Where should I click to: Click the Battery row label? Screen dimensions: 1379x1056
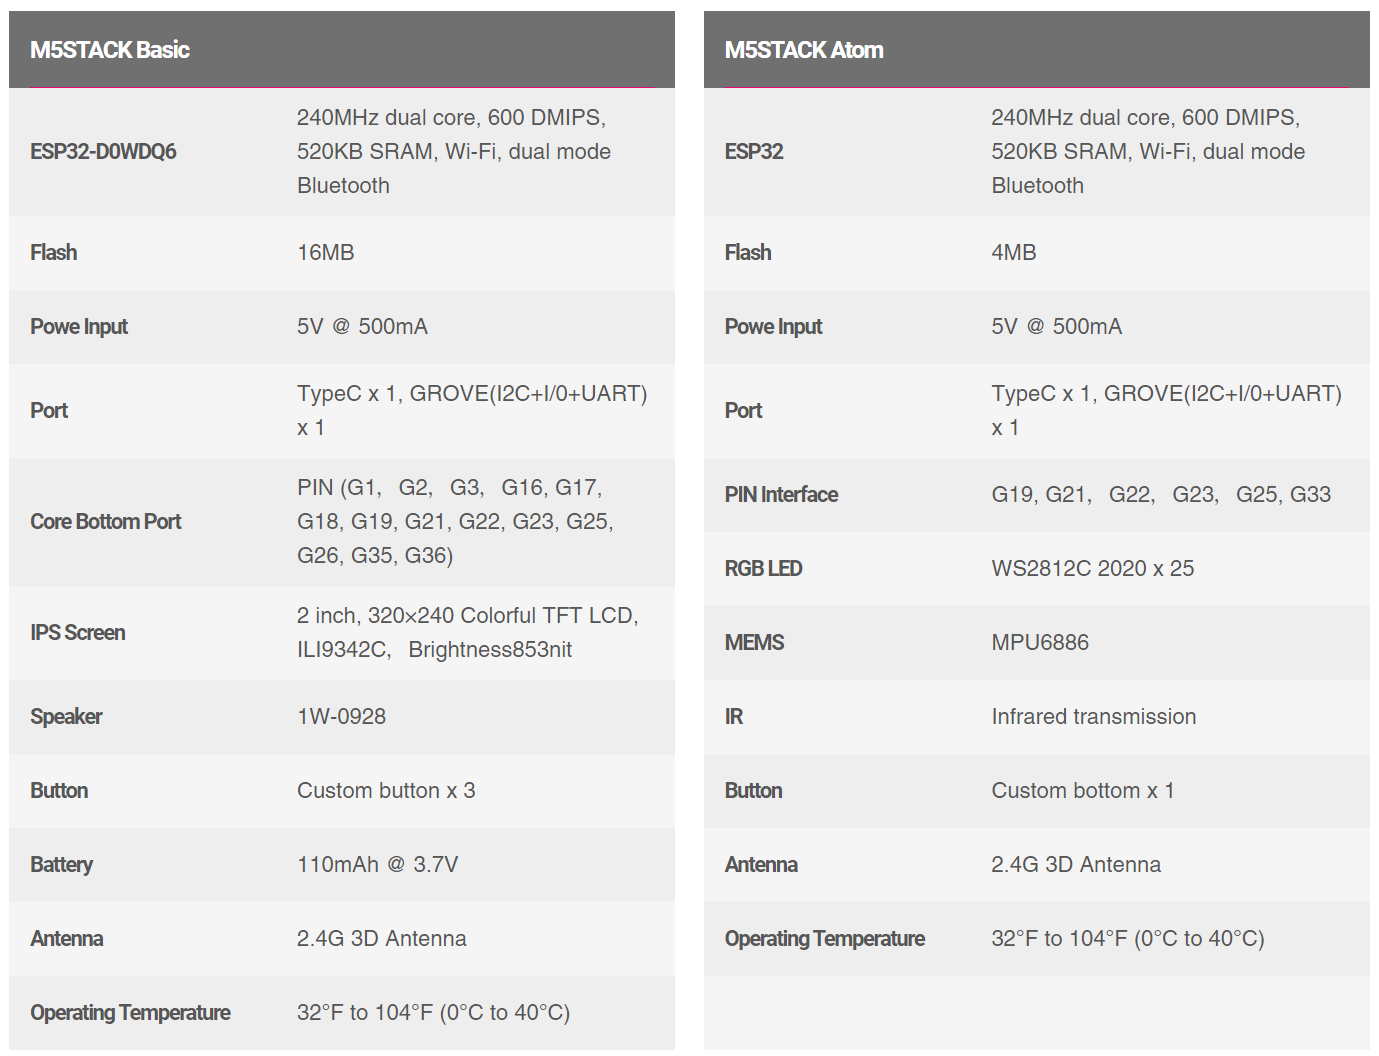click(61, 865)
